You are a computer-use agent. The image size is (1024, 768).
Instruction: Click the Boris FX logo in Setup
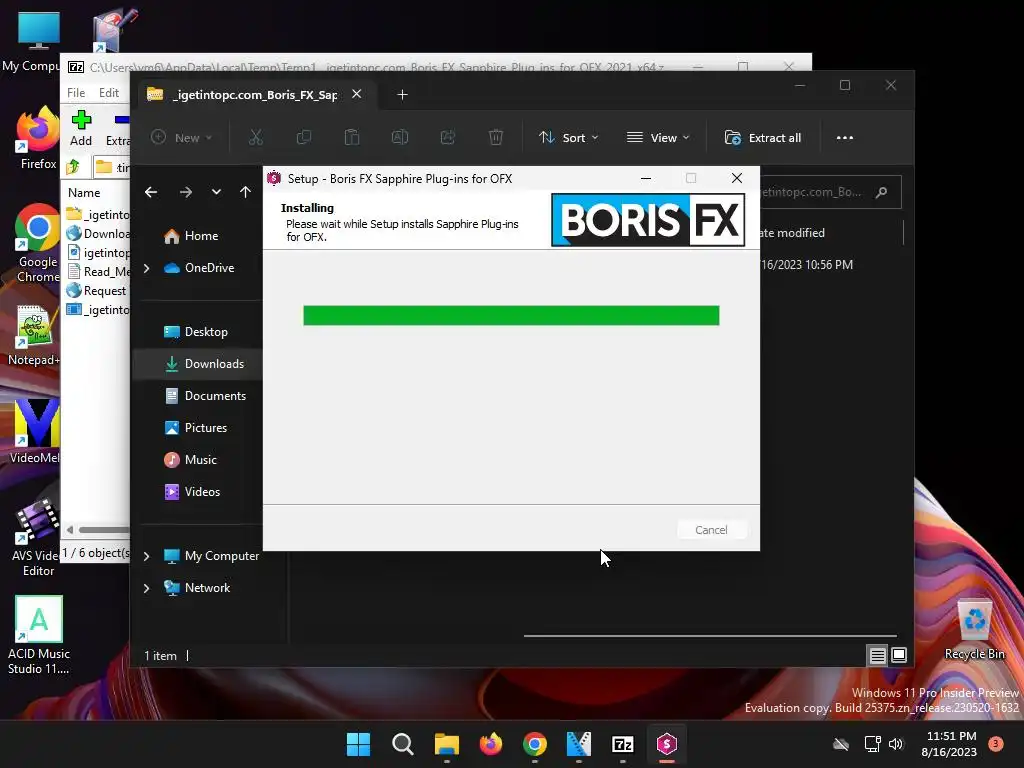pos(648,220)
